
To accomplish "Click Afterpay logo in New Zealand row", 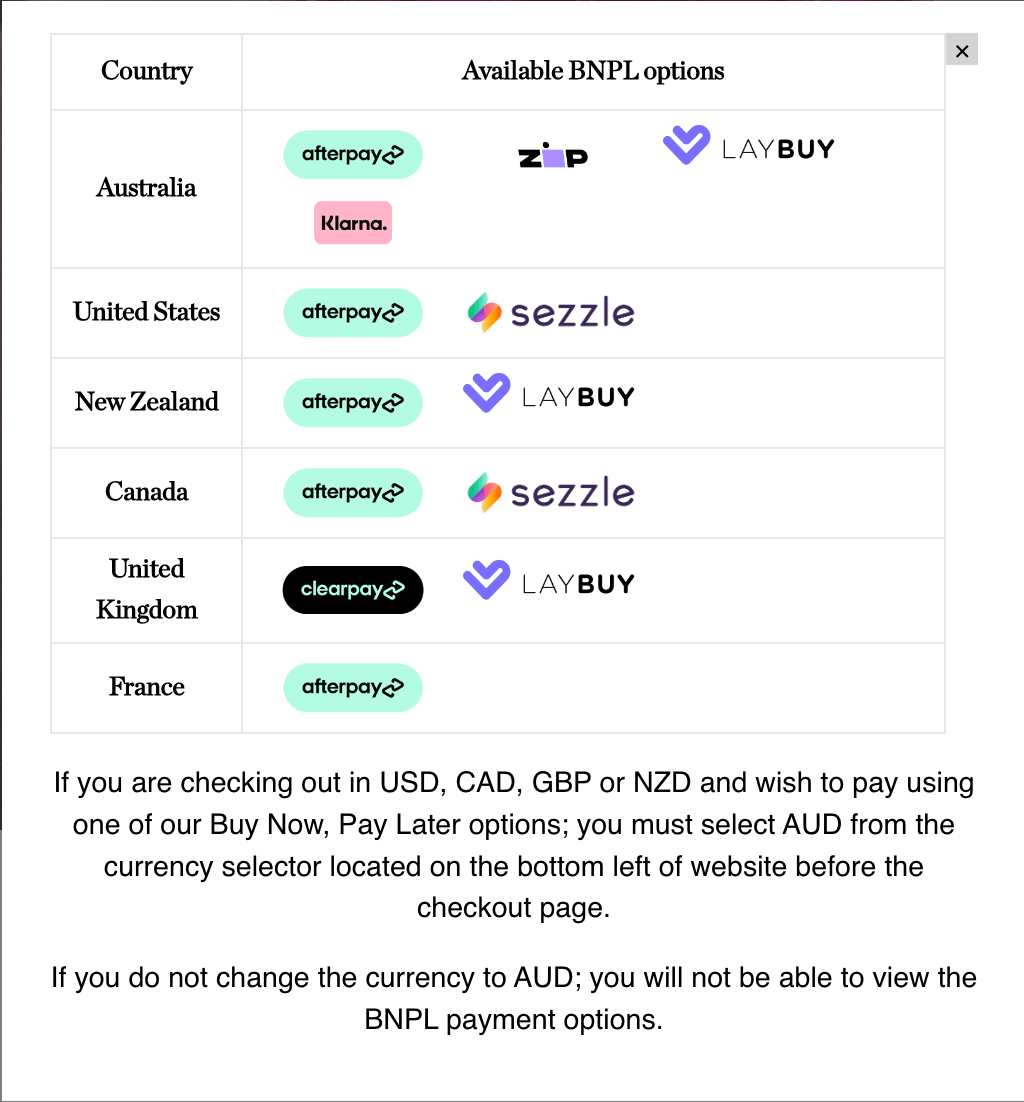I will point(353,402).
